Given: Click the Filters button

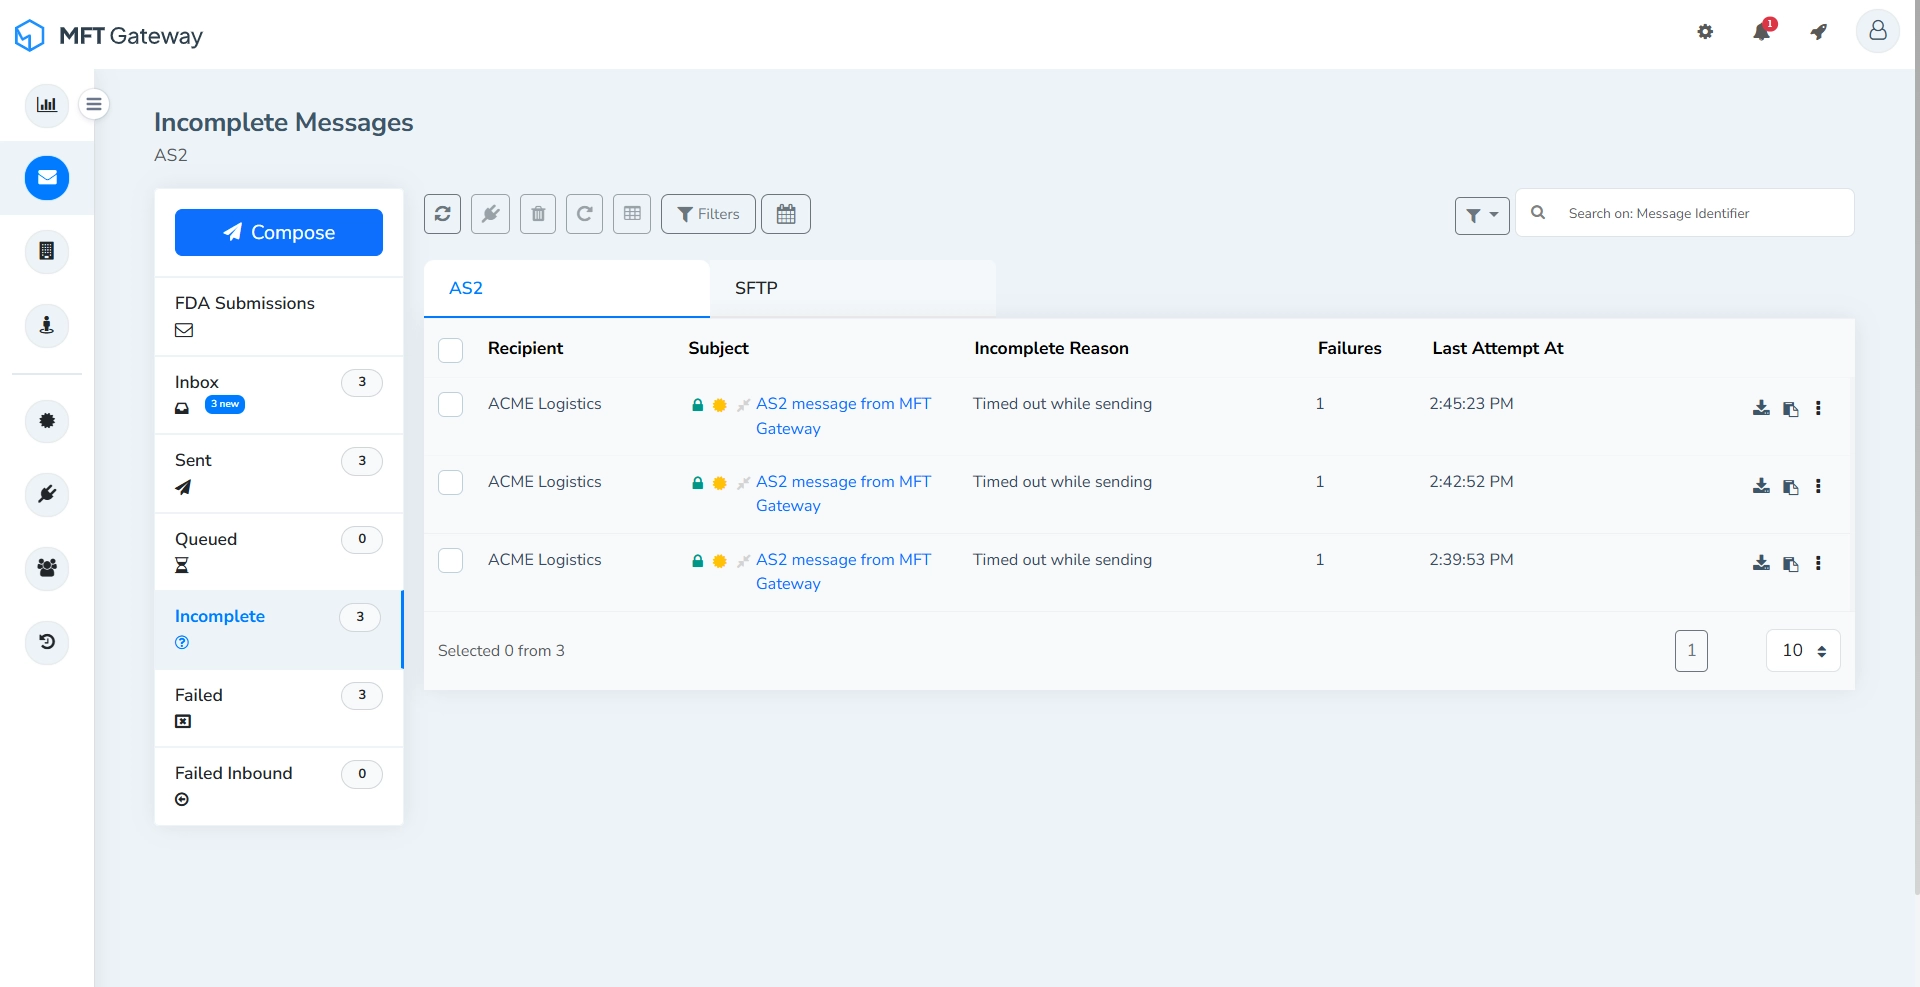Looking at the screenshot, I should tap(708, 214).
